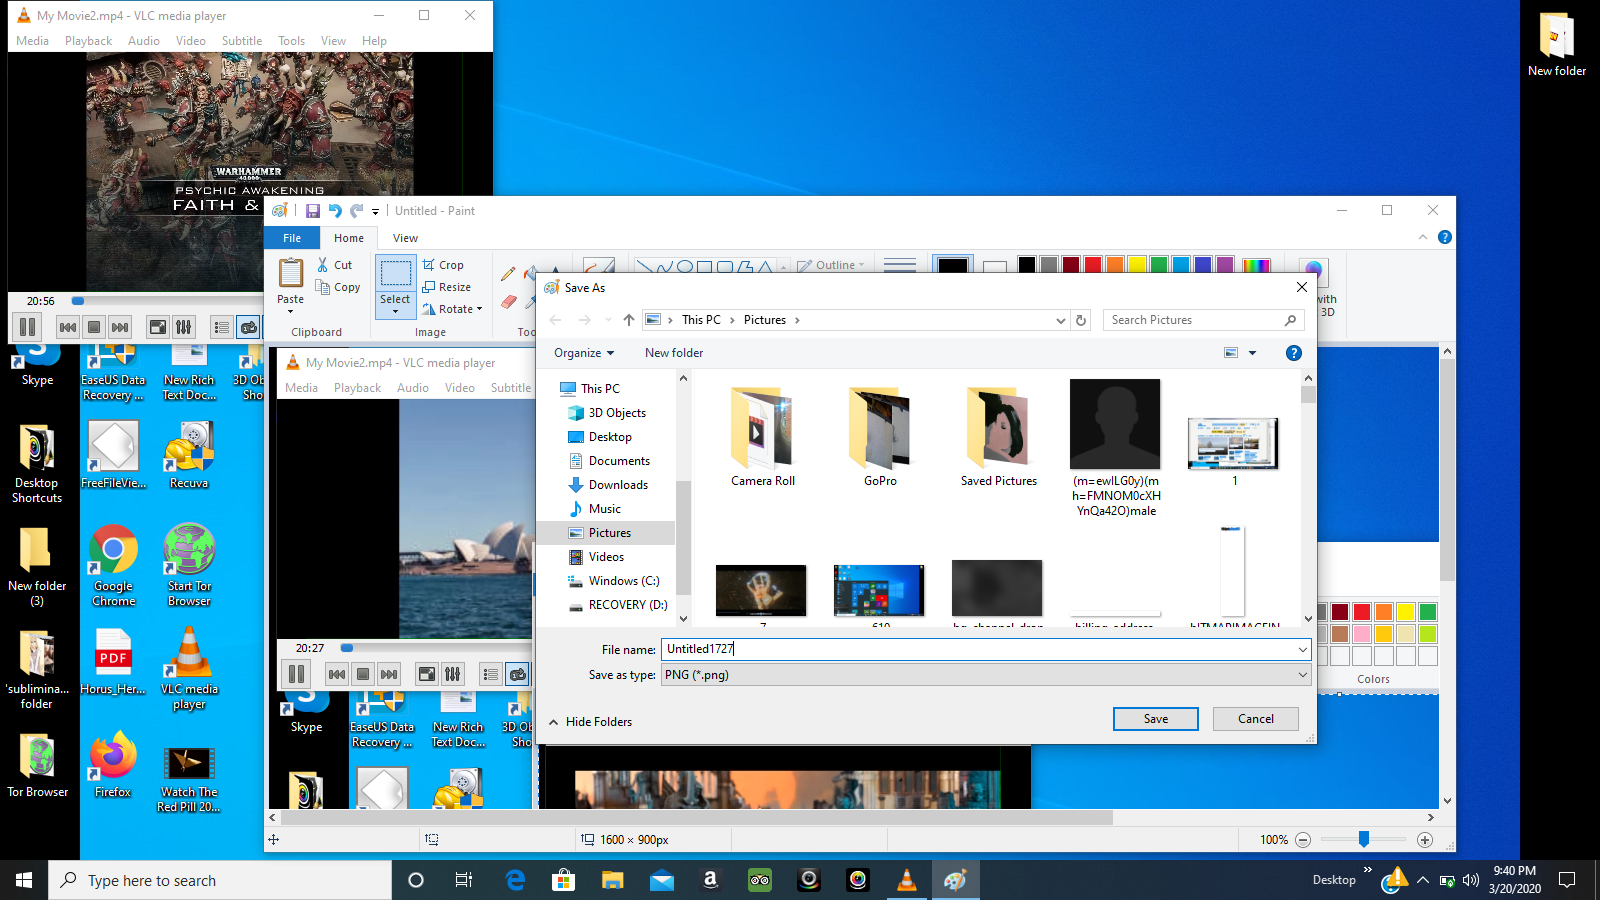Expand the File name history dropdown
Image resolution: width=1600 pixels, height=900 pixels.
click(1302, 649)
